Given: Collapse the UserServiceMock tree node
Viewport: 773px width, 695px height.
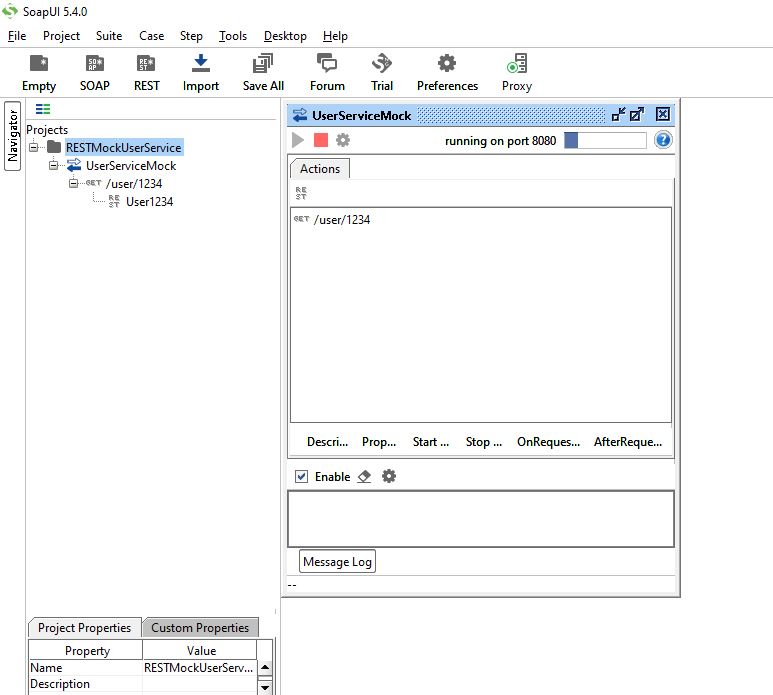Looking at the screenshot, I should tap(53, 166).
